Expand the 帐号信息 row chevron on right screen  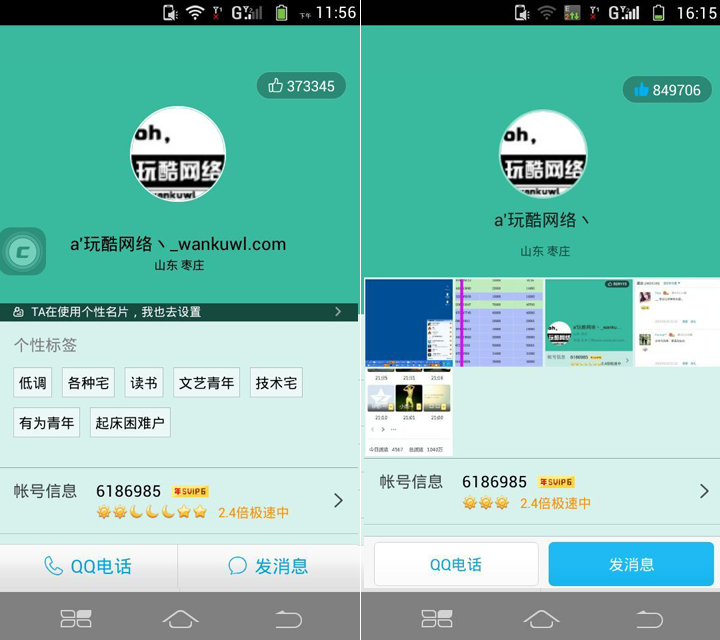[x=703, y=491]
